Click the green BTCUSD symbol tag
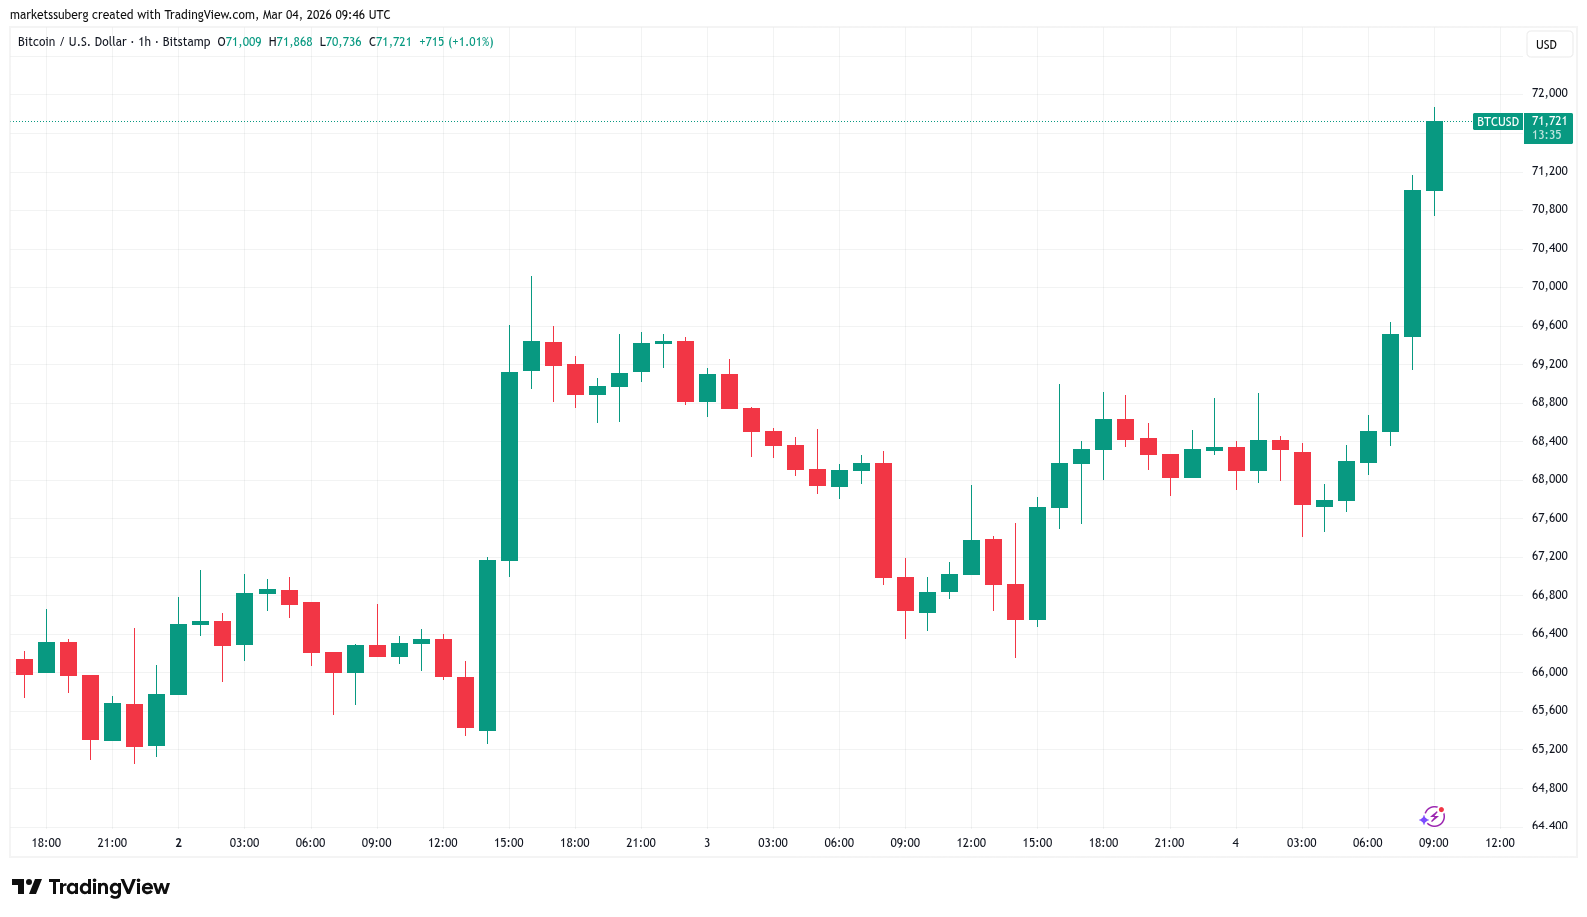Viewport: 1587px width, 917px height. tap(1497, 122)
